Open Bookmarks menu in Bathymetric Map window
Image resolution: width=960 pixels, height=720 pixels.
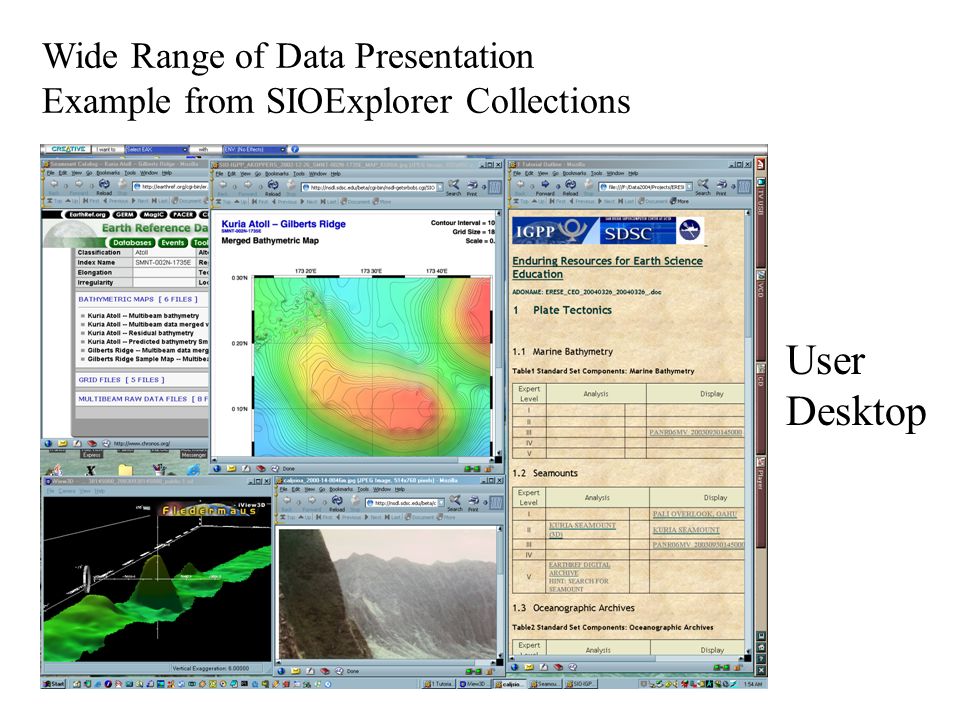[279, 173]
